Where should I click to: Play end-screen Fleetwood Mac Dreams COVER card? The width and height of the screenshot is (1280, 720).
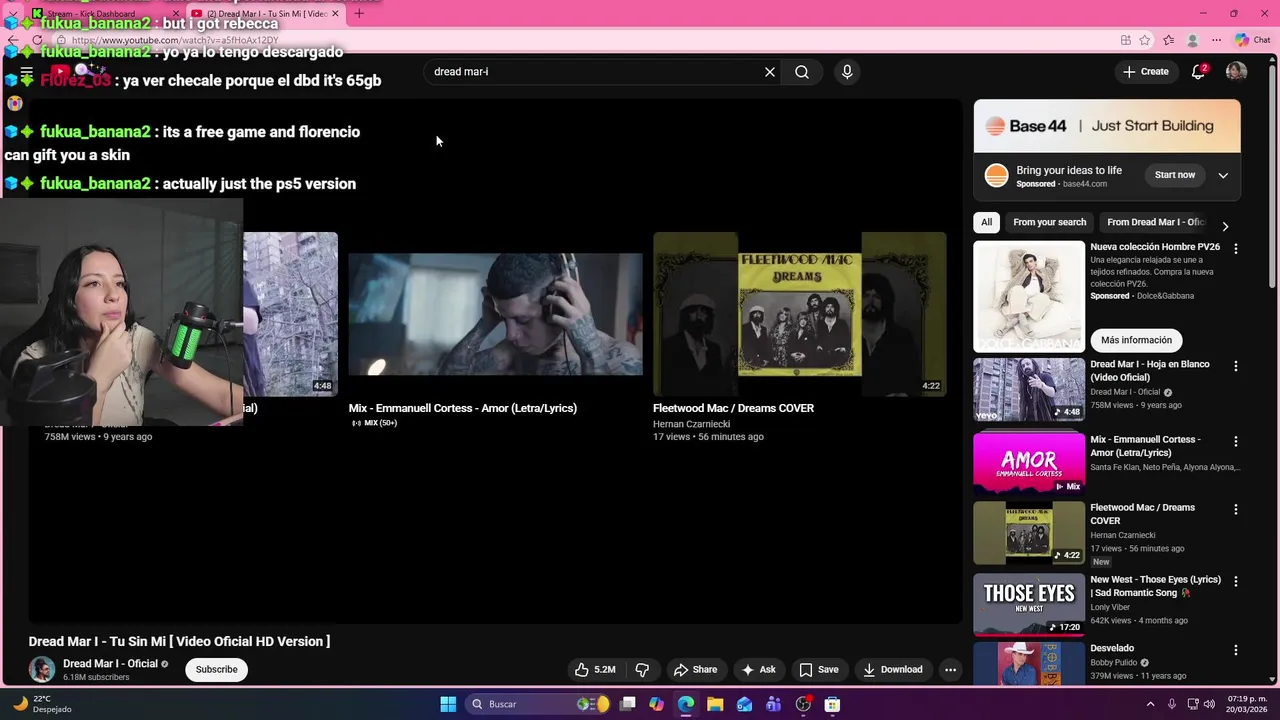point(800,314)
